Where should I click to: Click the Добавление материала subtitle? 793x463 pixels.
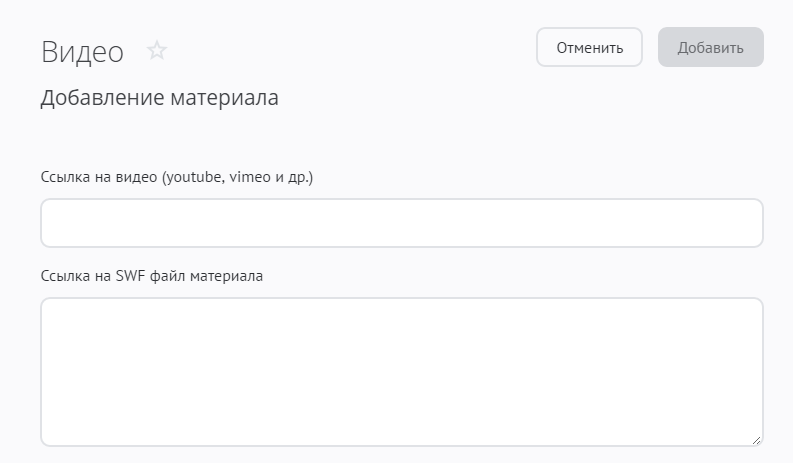click(x=159, y=98)
